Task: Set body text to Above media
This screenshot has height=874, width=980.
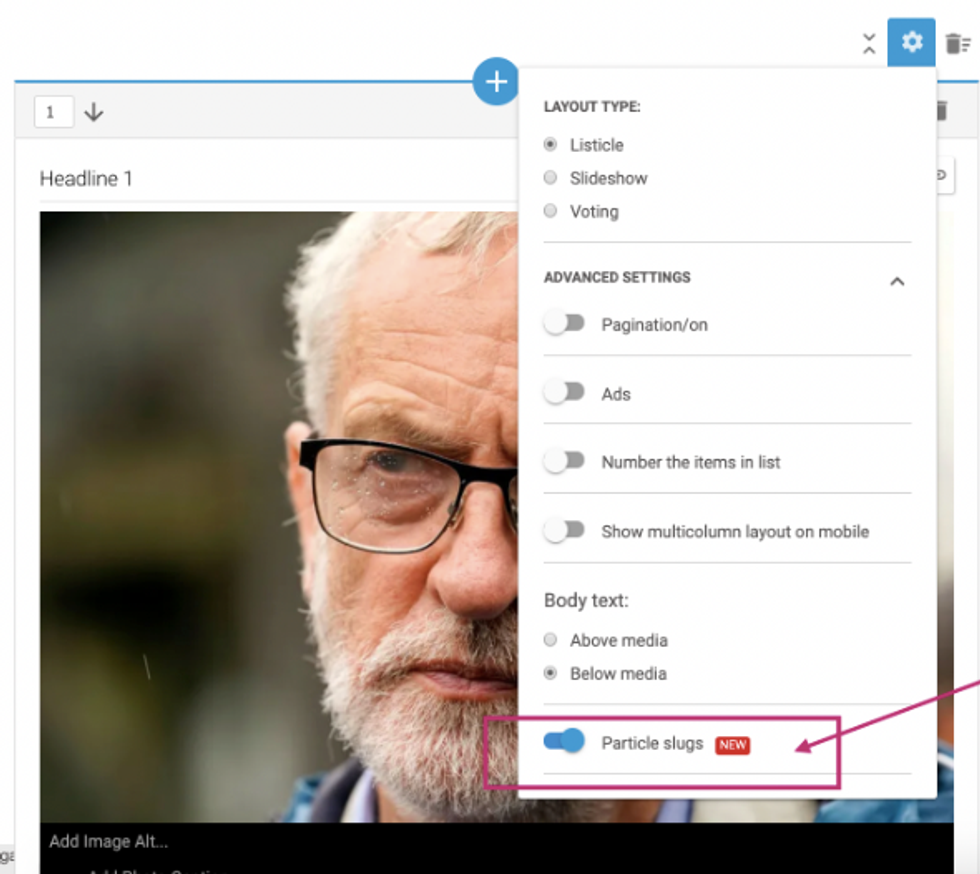Action: click(x=550, y=640)
